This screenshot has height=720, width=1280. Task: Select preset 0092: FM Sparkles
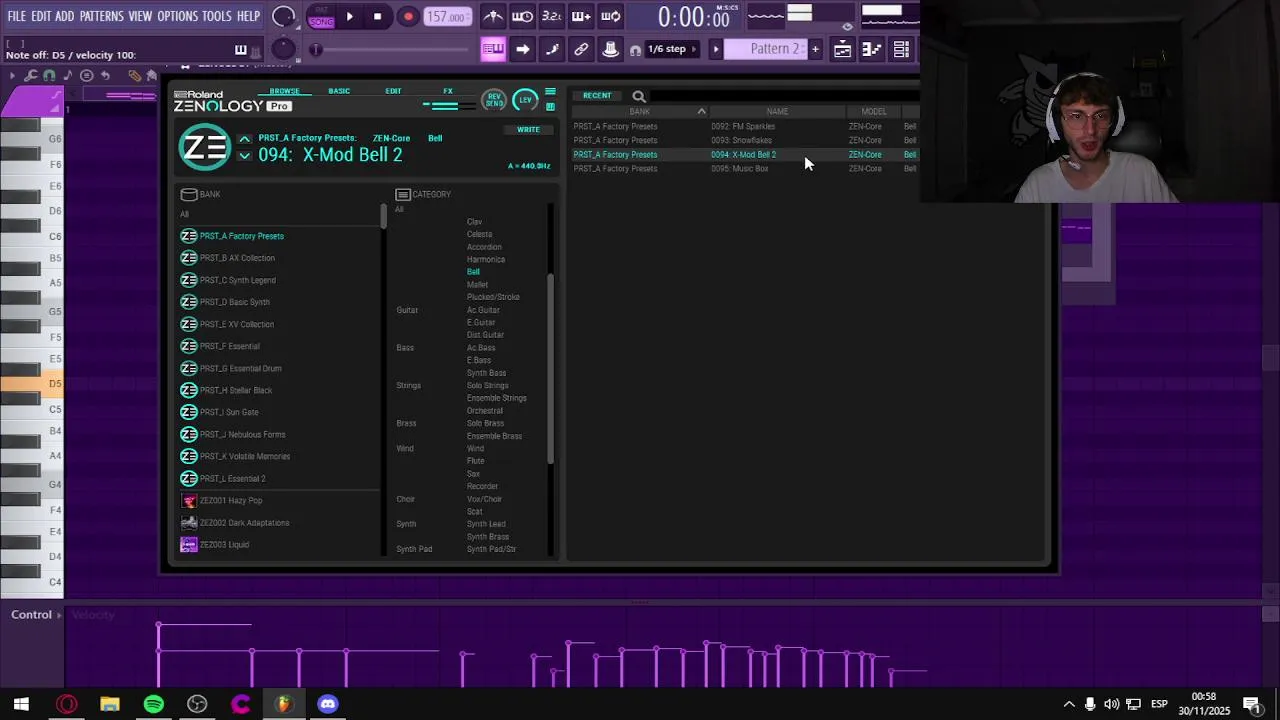(745, 127)
